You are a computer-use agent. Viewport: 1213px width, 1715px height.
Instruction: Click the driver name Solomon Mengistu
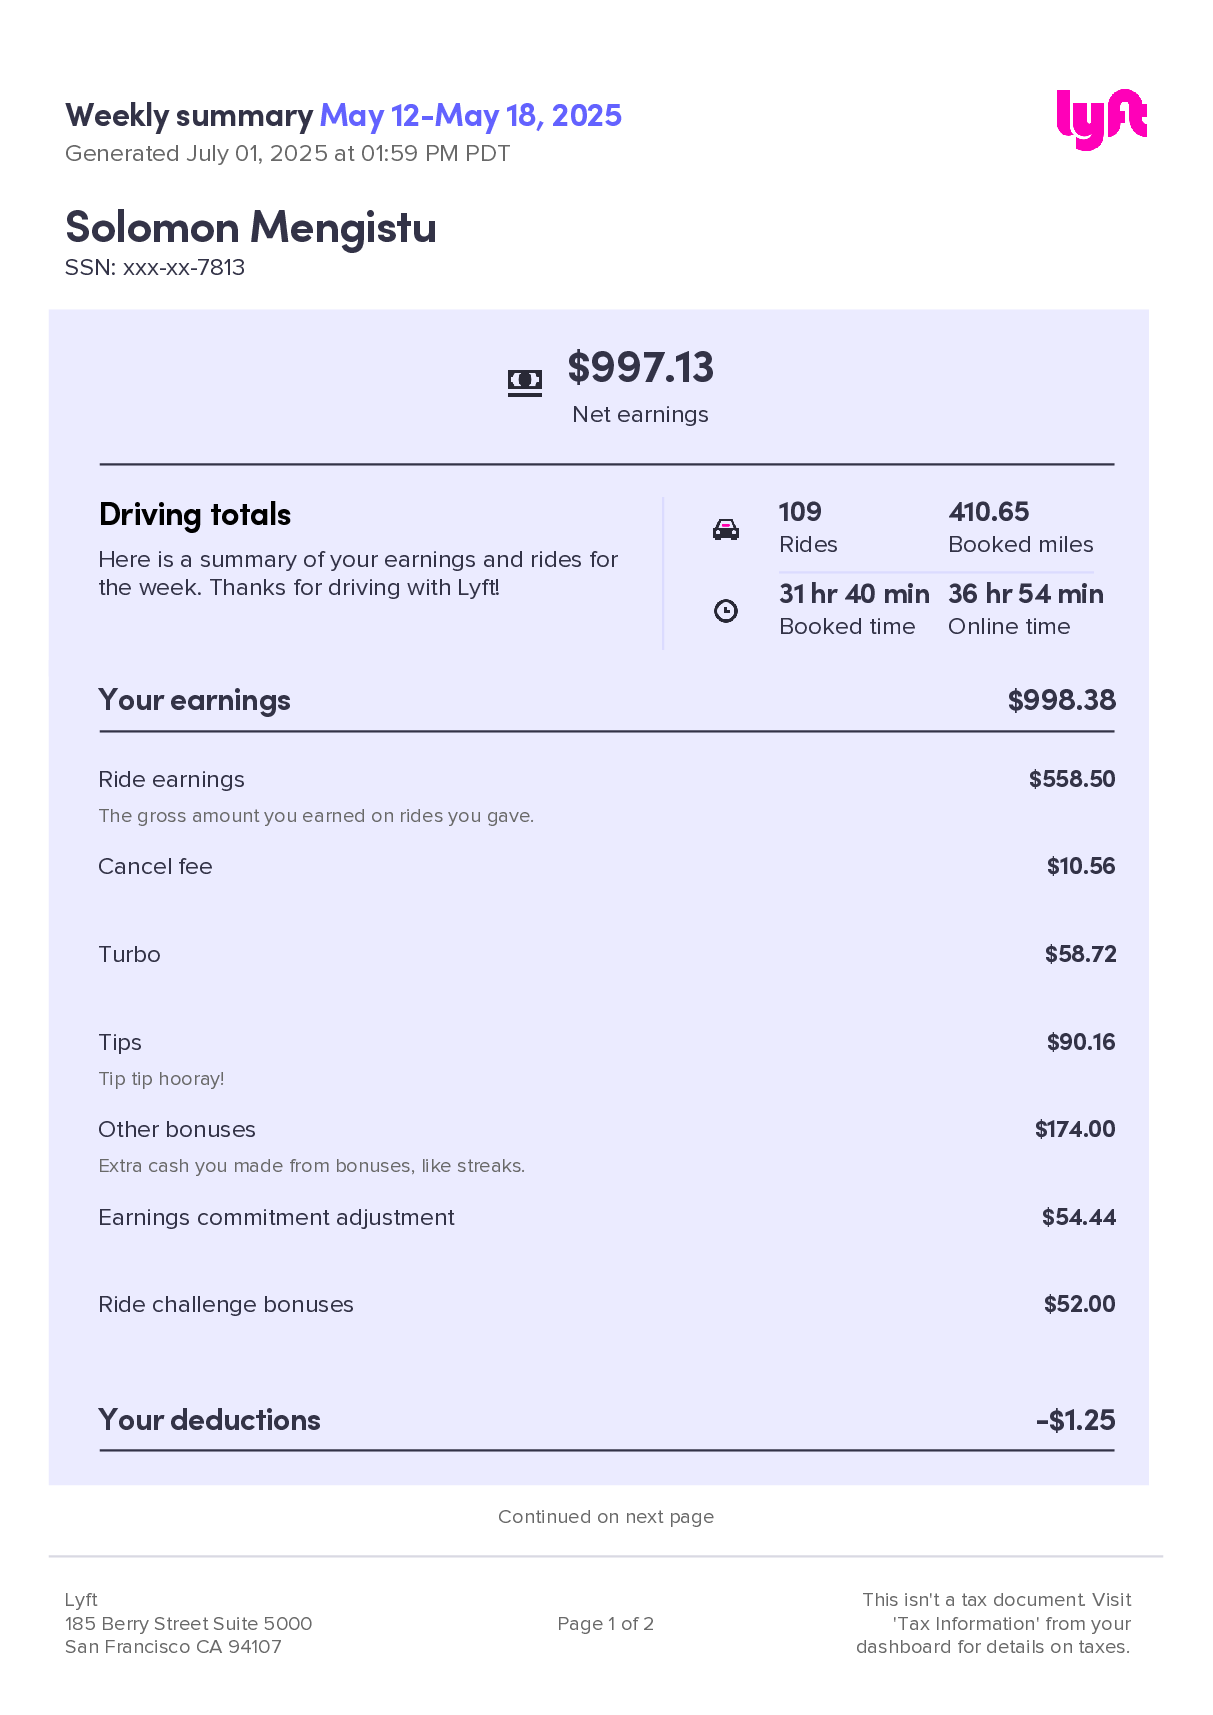251,227
